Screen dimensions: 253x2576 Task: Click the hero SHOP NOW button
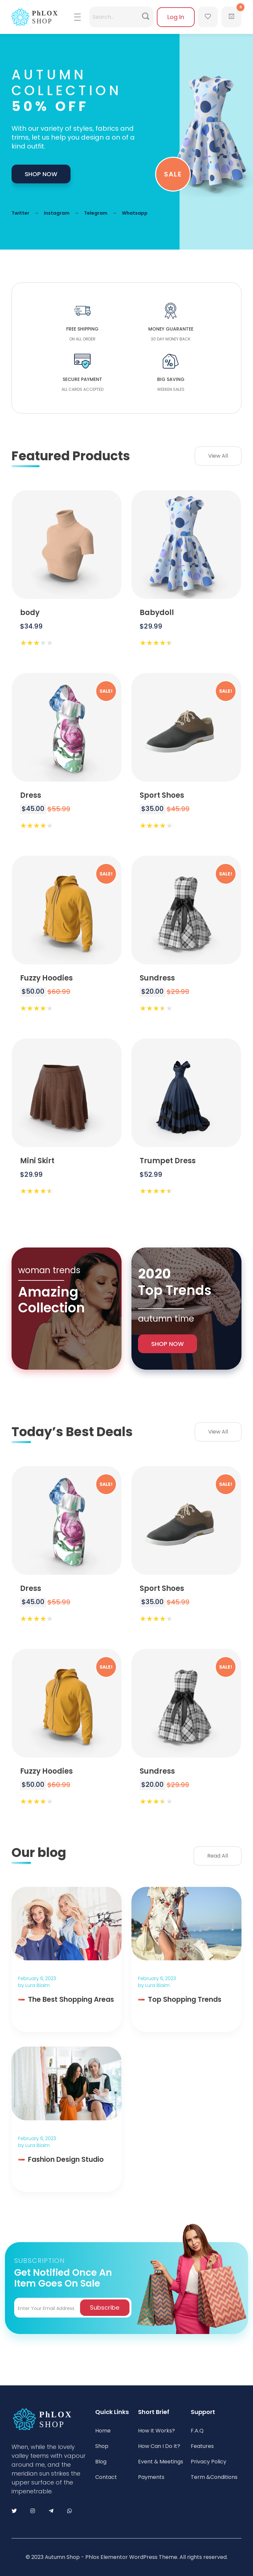tap(41, 174)
